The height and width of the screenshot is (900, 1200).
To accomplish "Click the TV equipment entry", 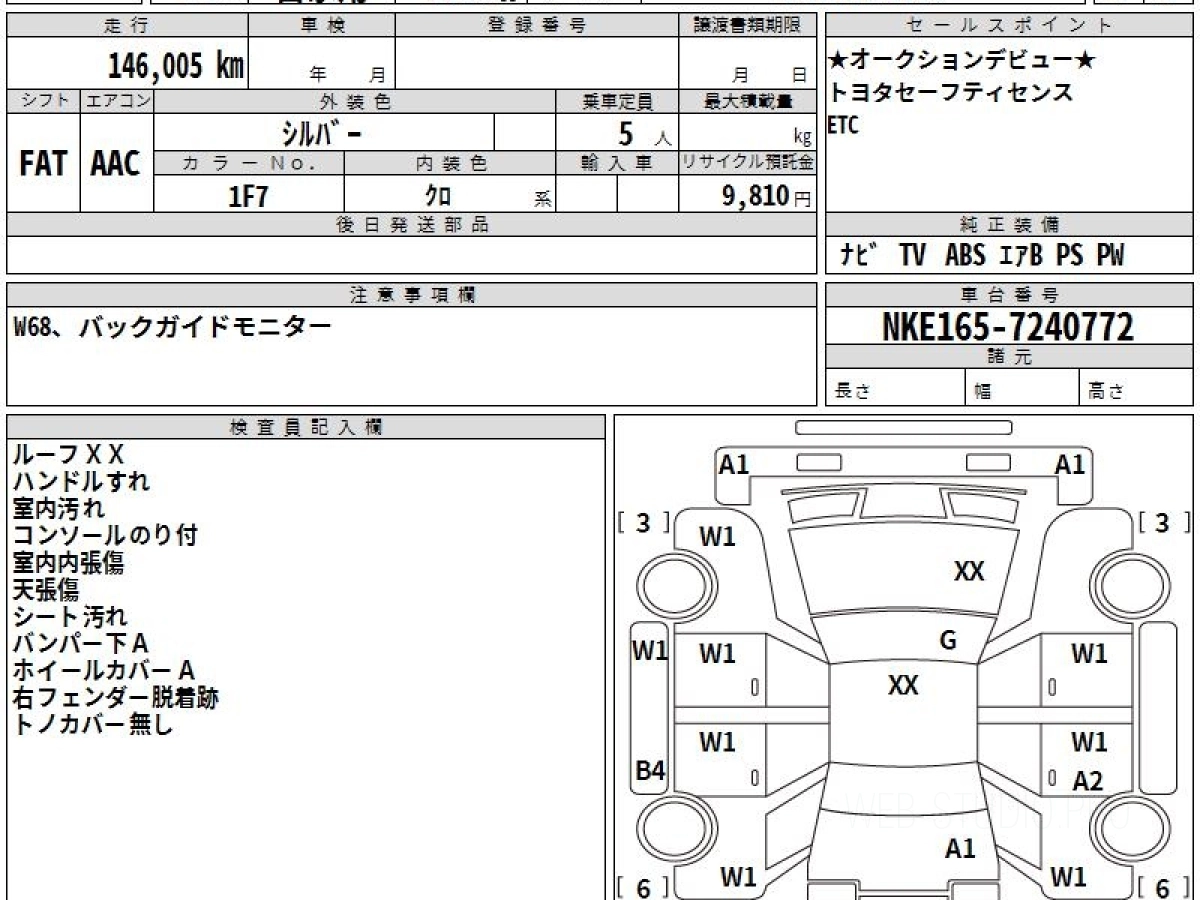I will [x=912, y=256].
